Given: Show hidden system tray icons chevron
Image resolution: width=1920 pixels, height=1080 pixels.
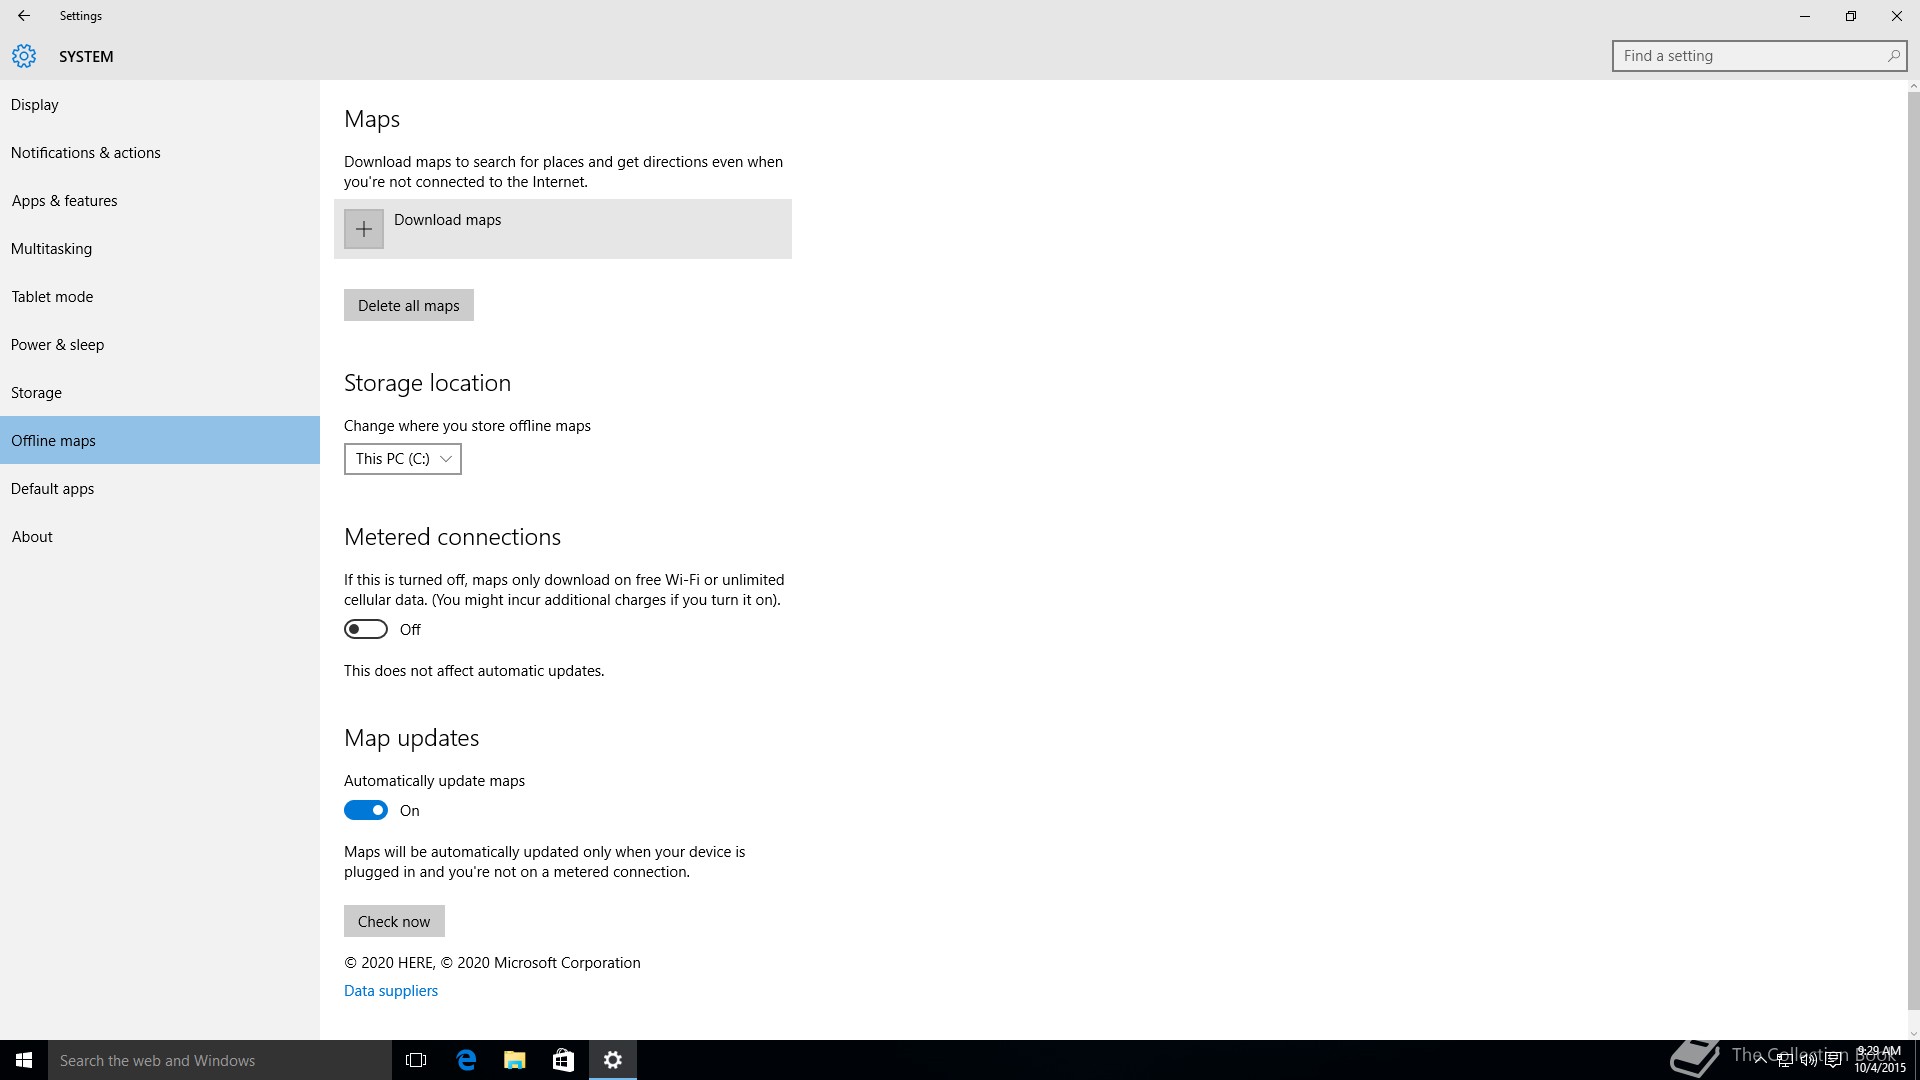Looking at the screenshot, I should click(x=1760, y=1061).
